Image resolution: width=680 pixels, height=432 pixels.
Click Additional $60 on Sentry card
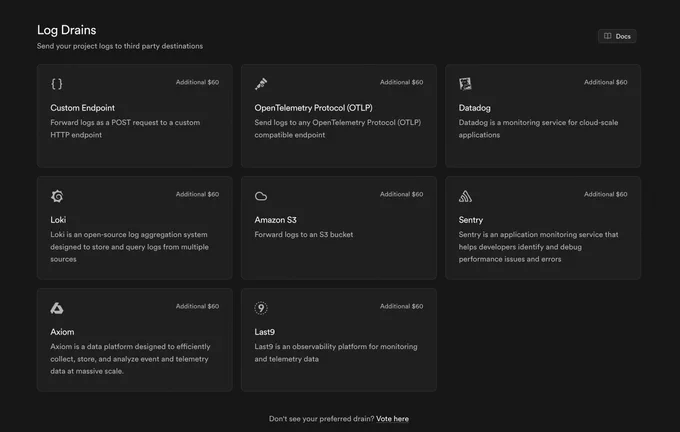605,194
